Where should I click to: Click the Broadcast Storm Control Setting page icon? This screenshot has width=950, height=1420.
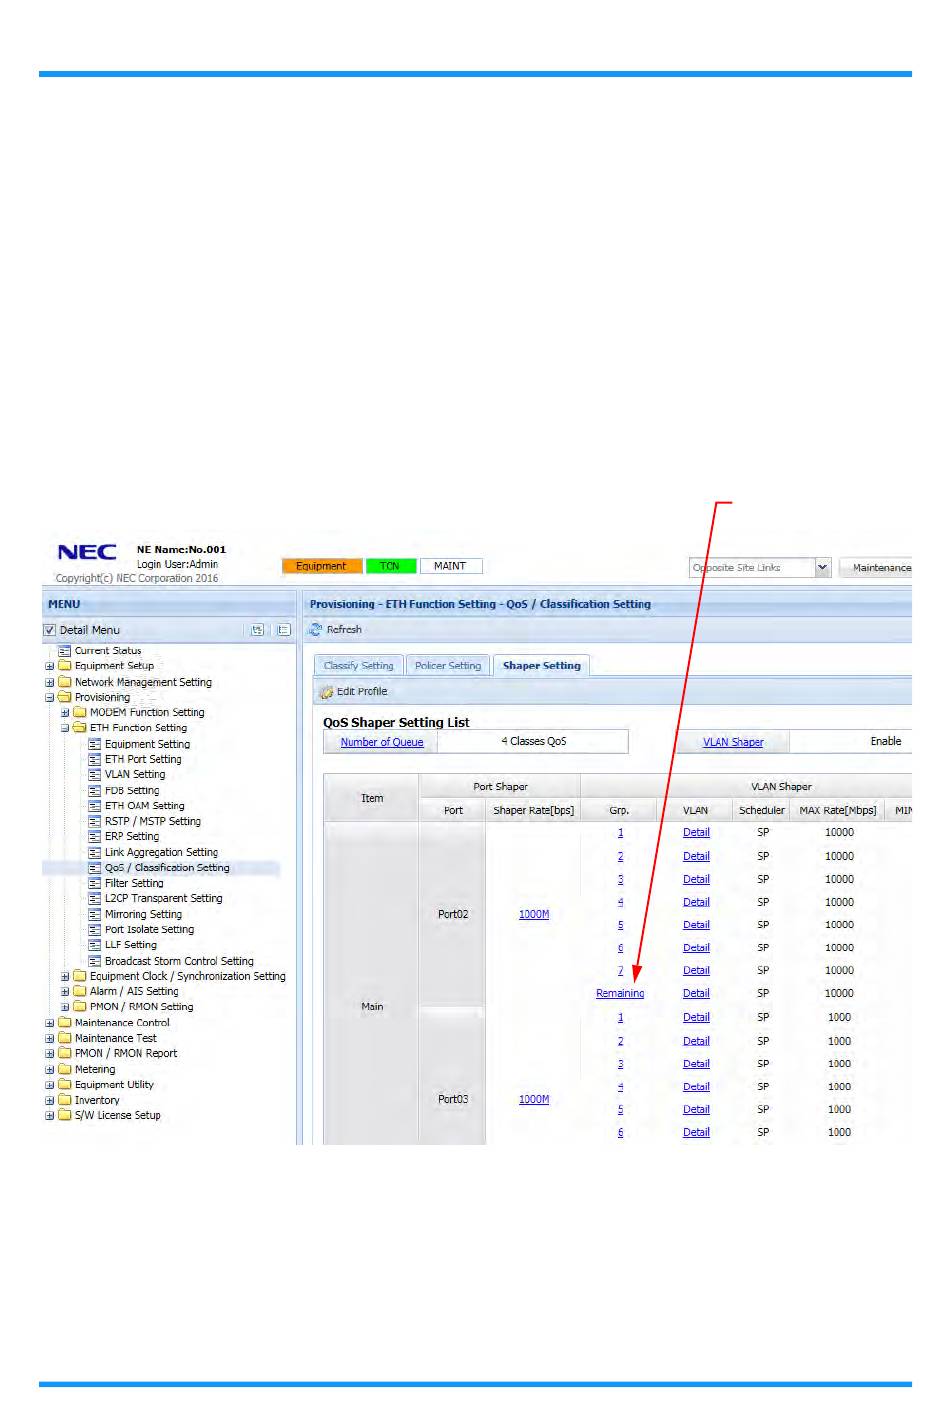coord(95,961)
